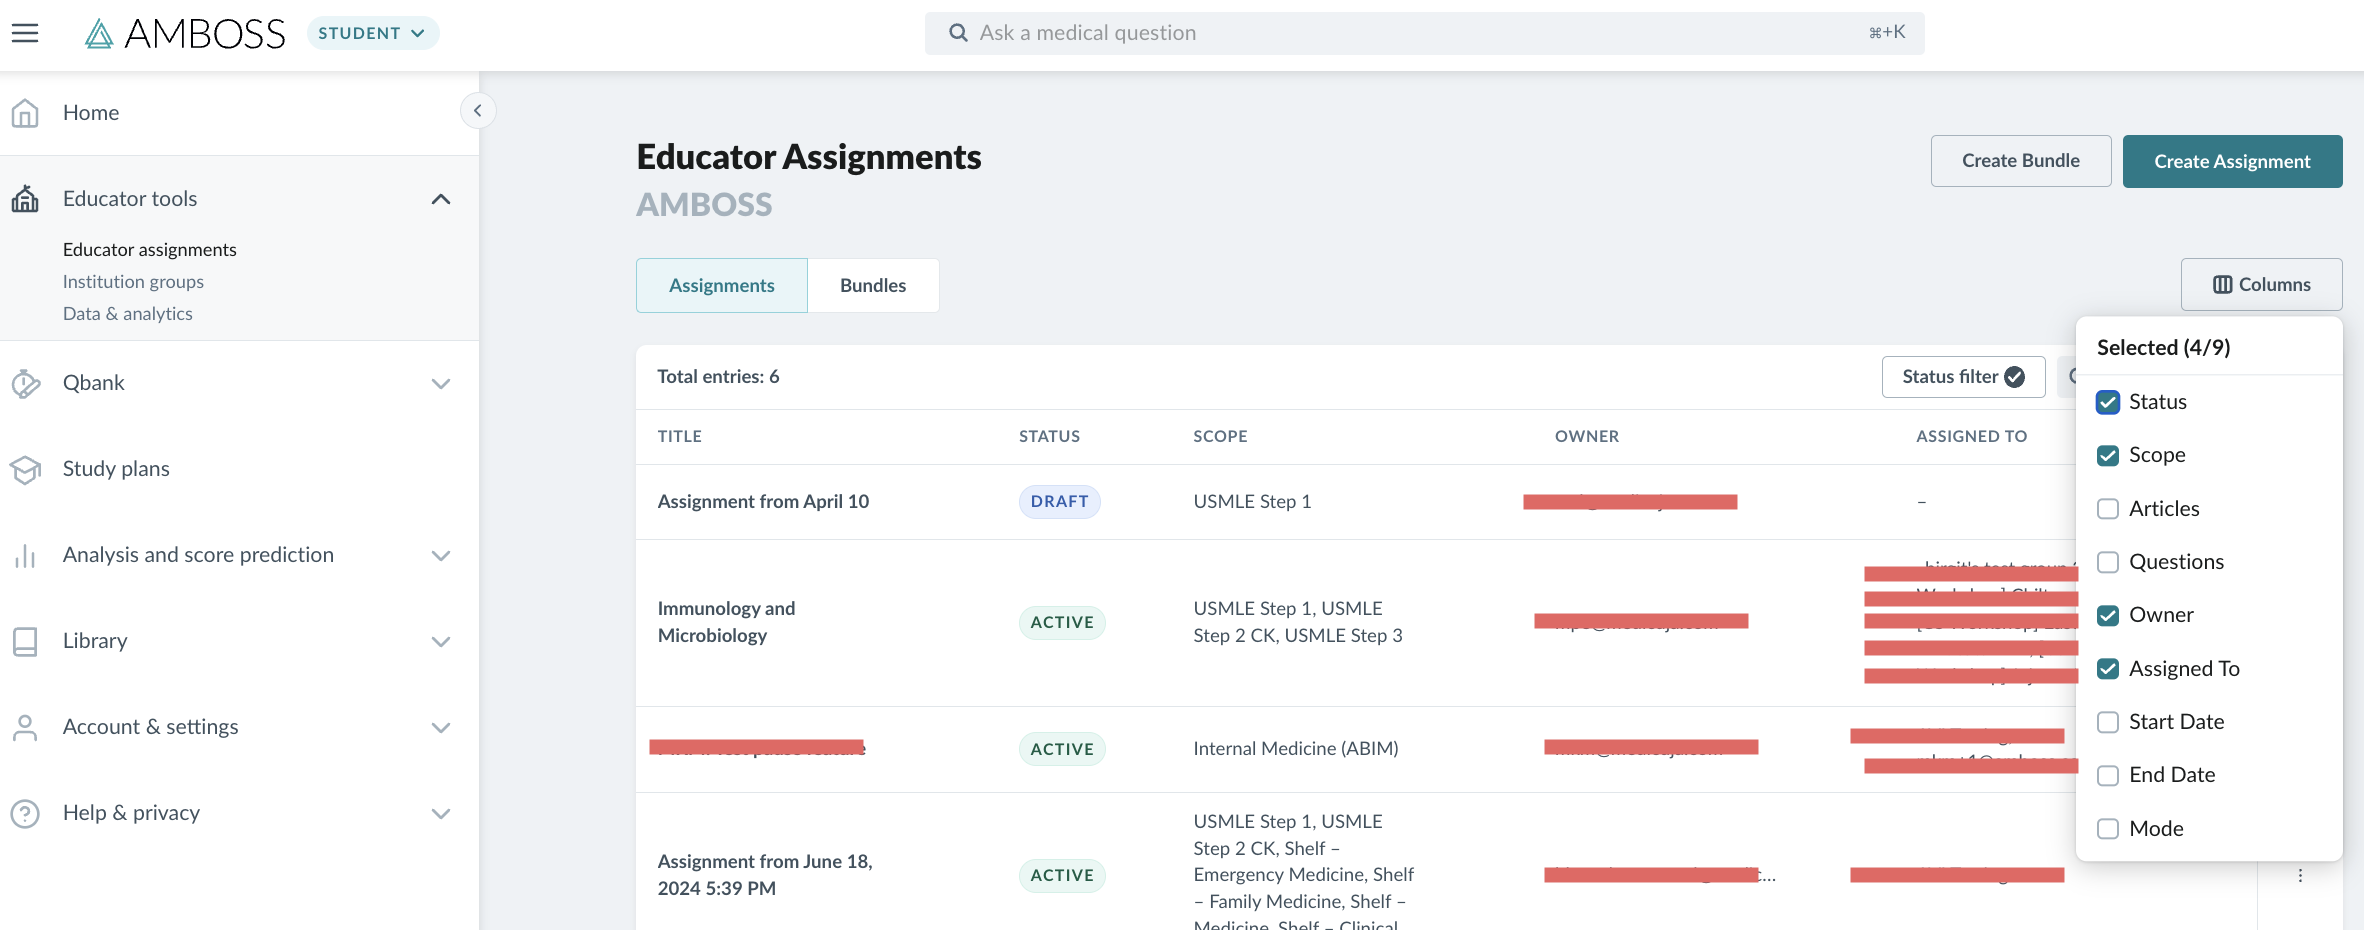The height and width of the screenshot is (930, 2364).
Task: Expand the Library chevron
Action: tap(441, 641)
